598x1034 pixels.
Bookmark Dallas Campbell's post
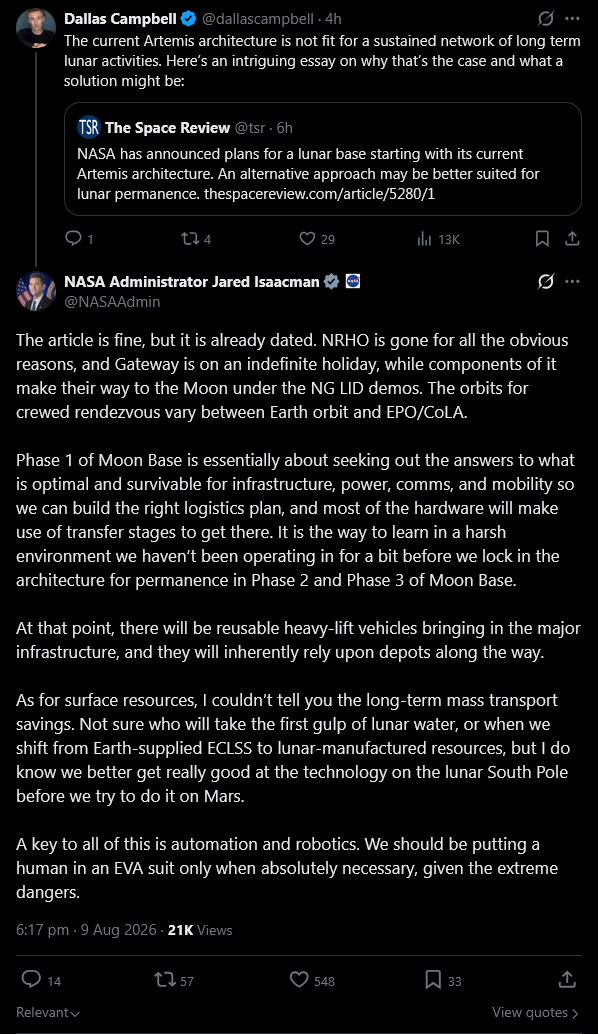[x=542, y=239]
